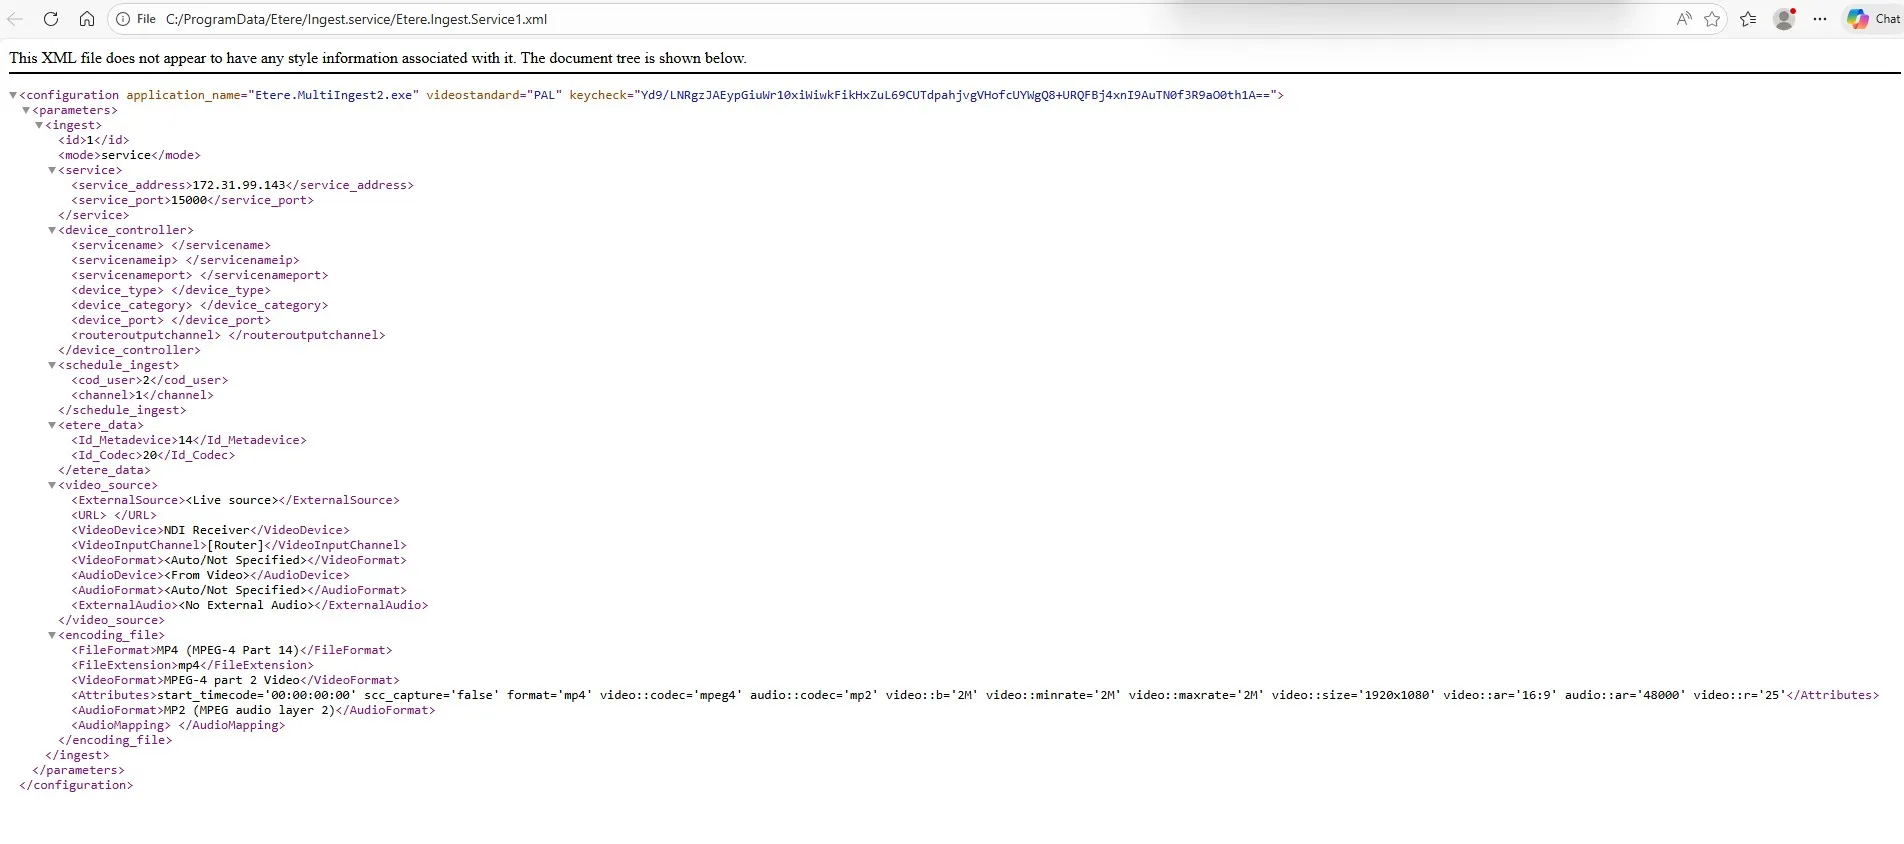
Task: Collapse the encoding_file node
Action: click(x=52, y=635)
